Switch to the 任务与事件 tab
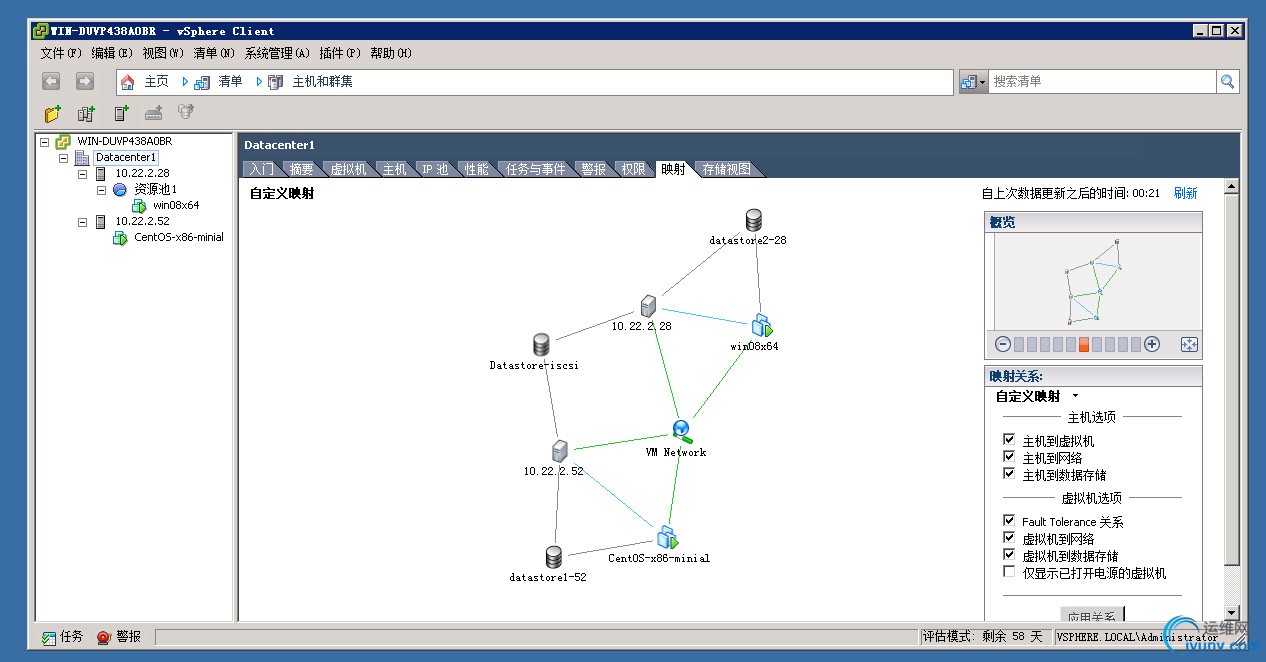1266x662 pixels. (536, 169)
